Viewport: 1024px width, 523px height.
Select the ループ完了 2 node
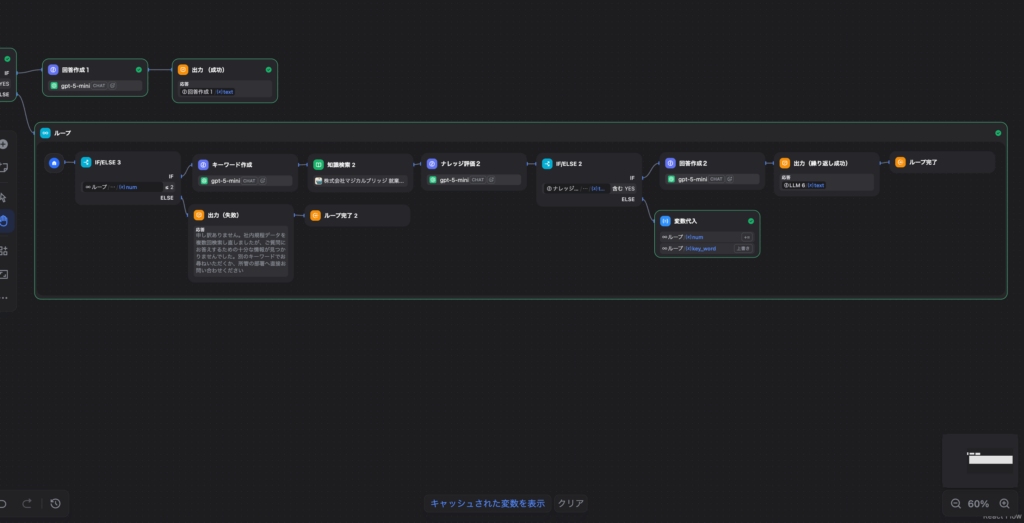click(358, 215)
